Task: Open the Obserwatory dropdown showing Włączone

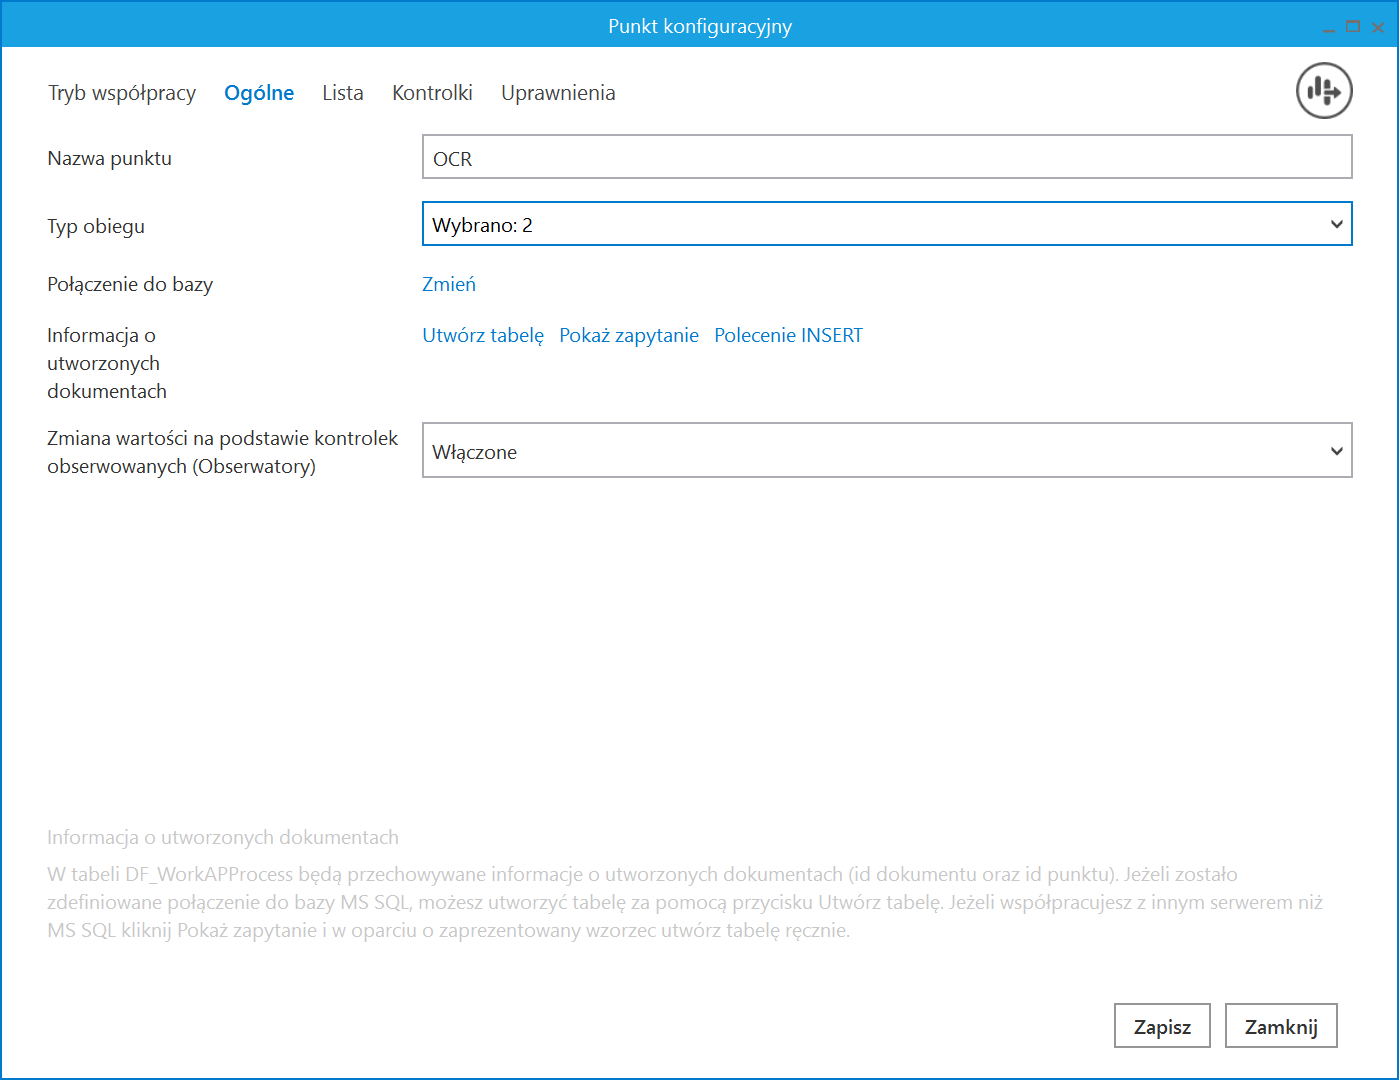Action: 886,451
